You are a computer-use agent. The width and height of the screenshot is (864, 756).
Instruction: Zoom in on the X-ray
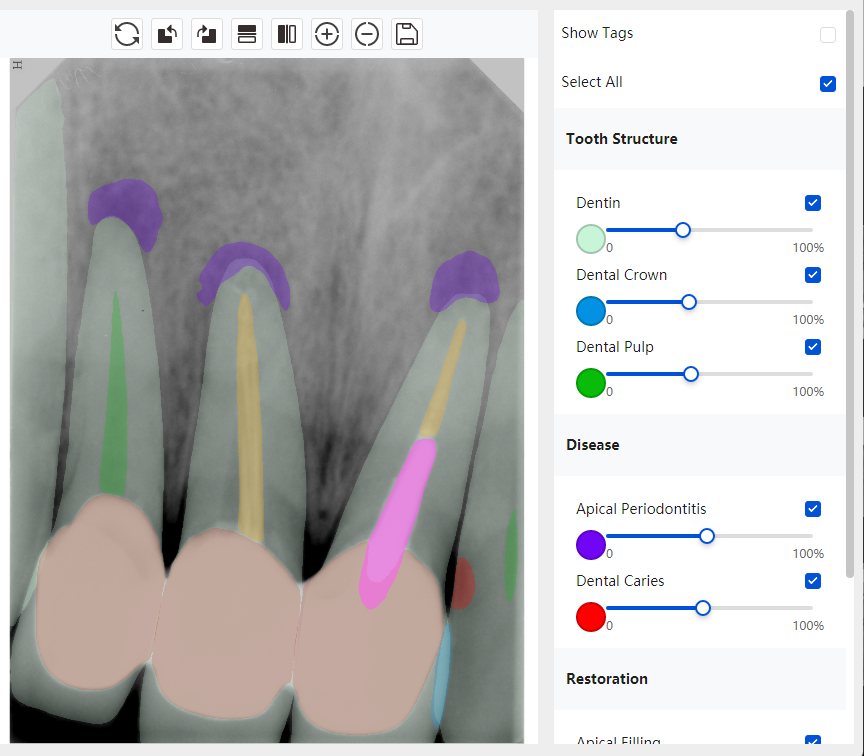(x=327, y=34)
